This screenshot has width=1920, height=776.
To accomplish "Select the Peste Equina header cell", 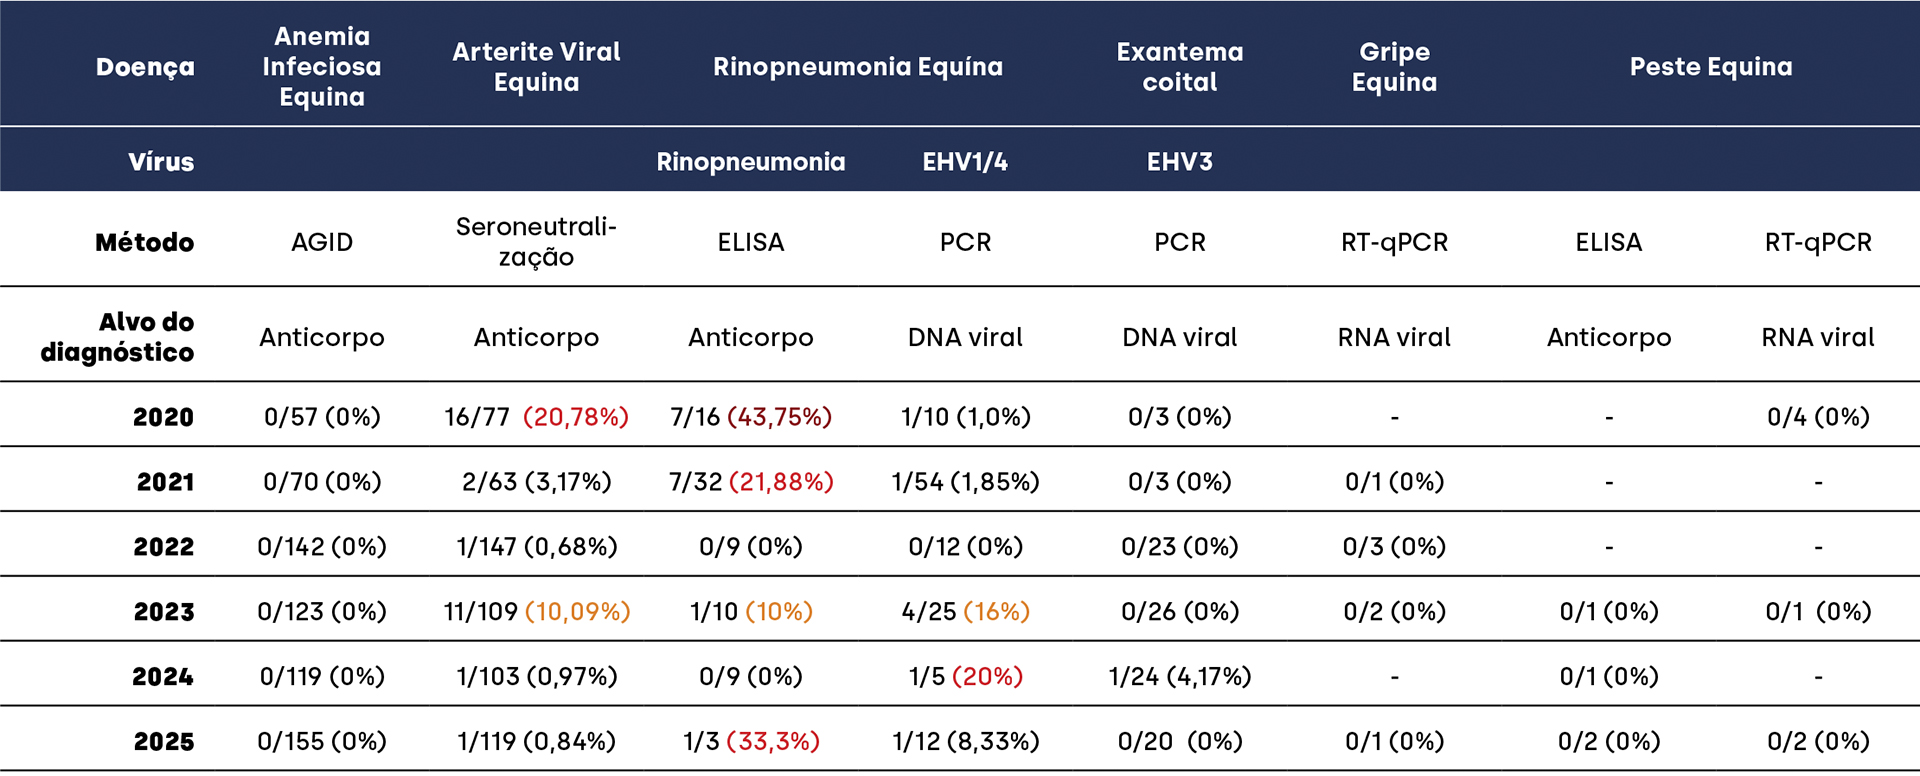I will click(x=1711, y=66).
